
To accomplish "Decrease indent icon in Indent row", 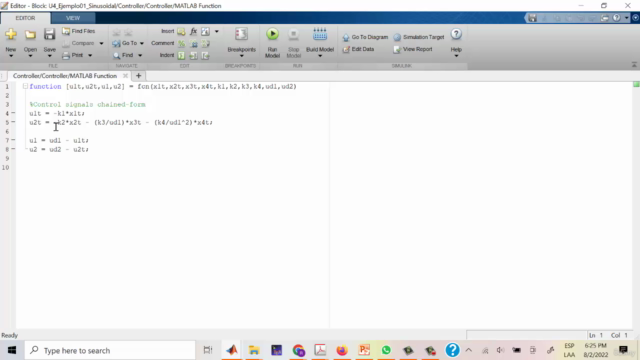I will coord(205,55).
